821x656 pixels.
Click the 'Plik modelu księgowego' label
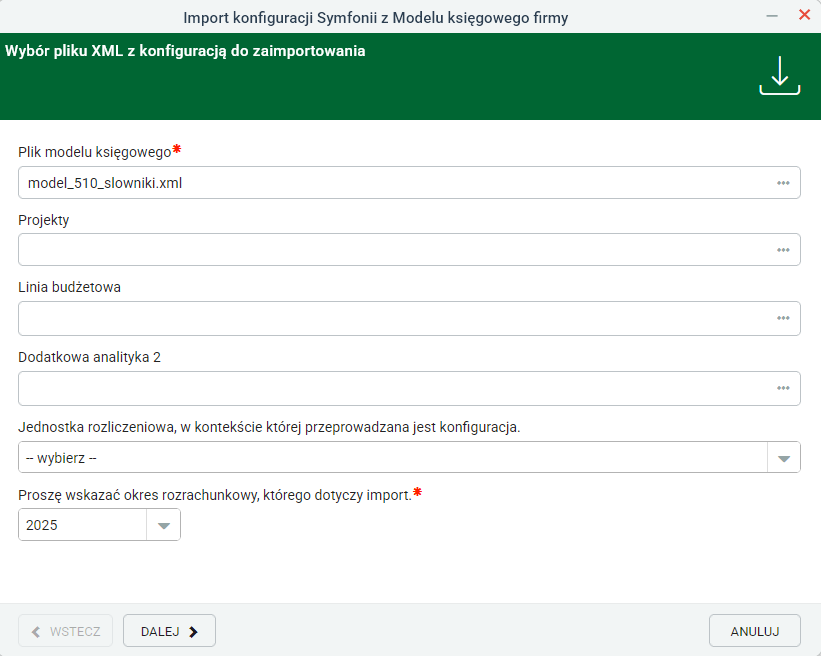click(95, 152)
